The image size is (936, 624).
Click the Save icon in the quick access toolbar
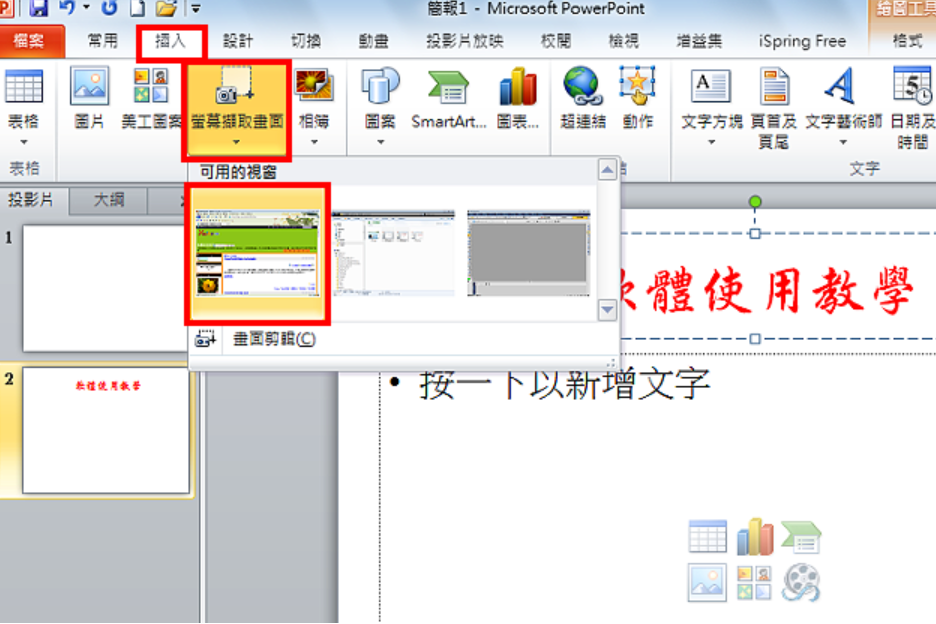39,8
